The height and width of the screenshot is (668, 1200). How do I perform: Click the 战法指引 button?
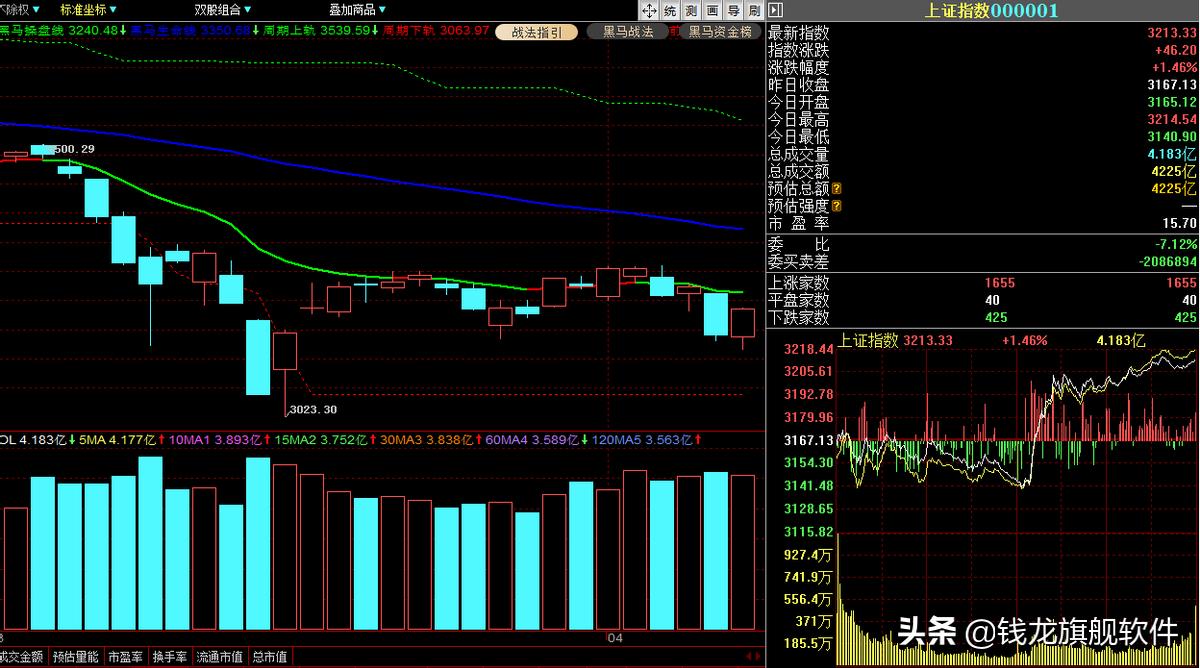[537, 32]
